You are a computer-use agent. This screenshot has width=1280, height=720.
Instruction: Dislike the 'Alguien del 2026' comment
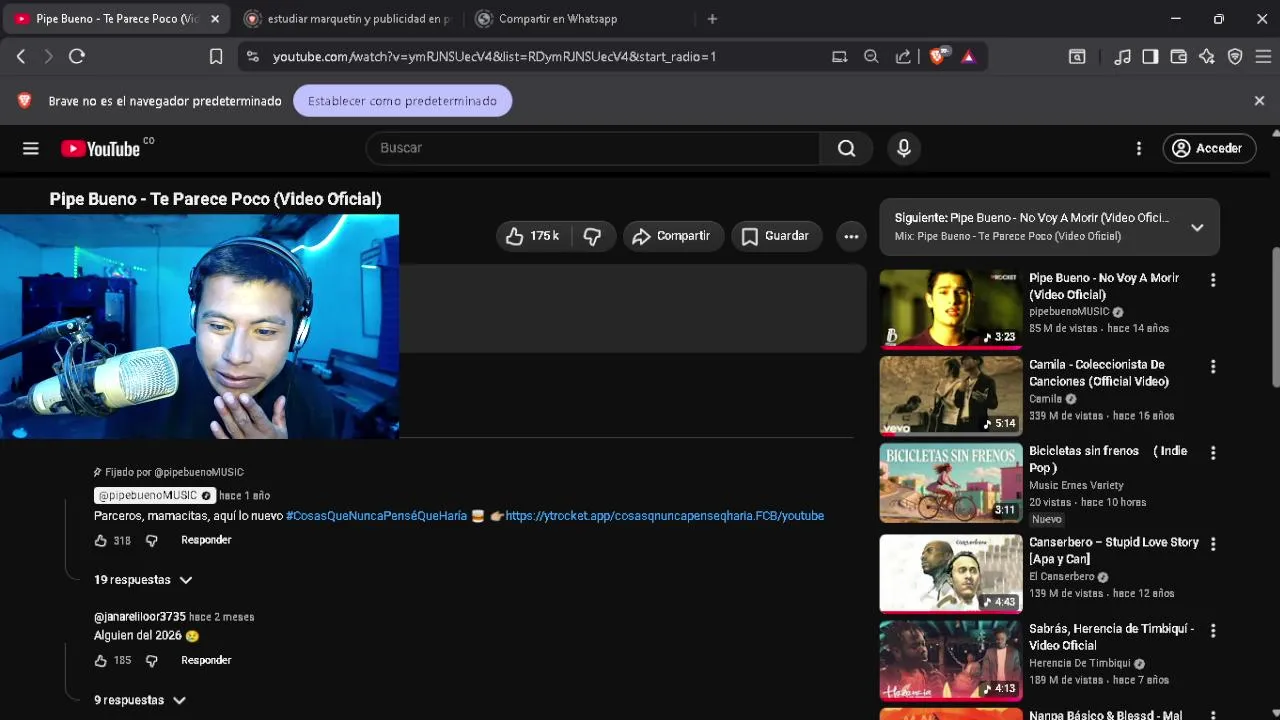[152, 660]
